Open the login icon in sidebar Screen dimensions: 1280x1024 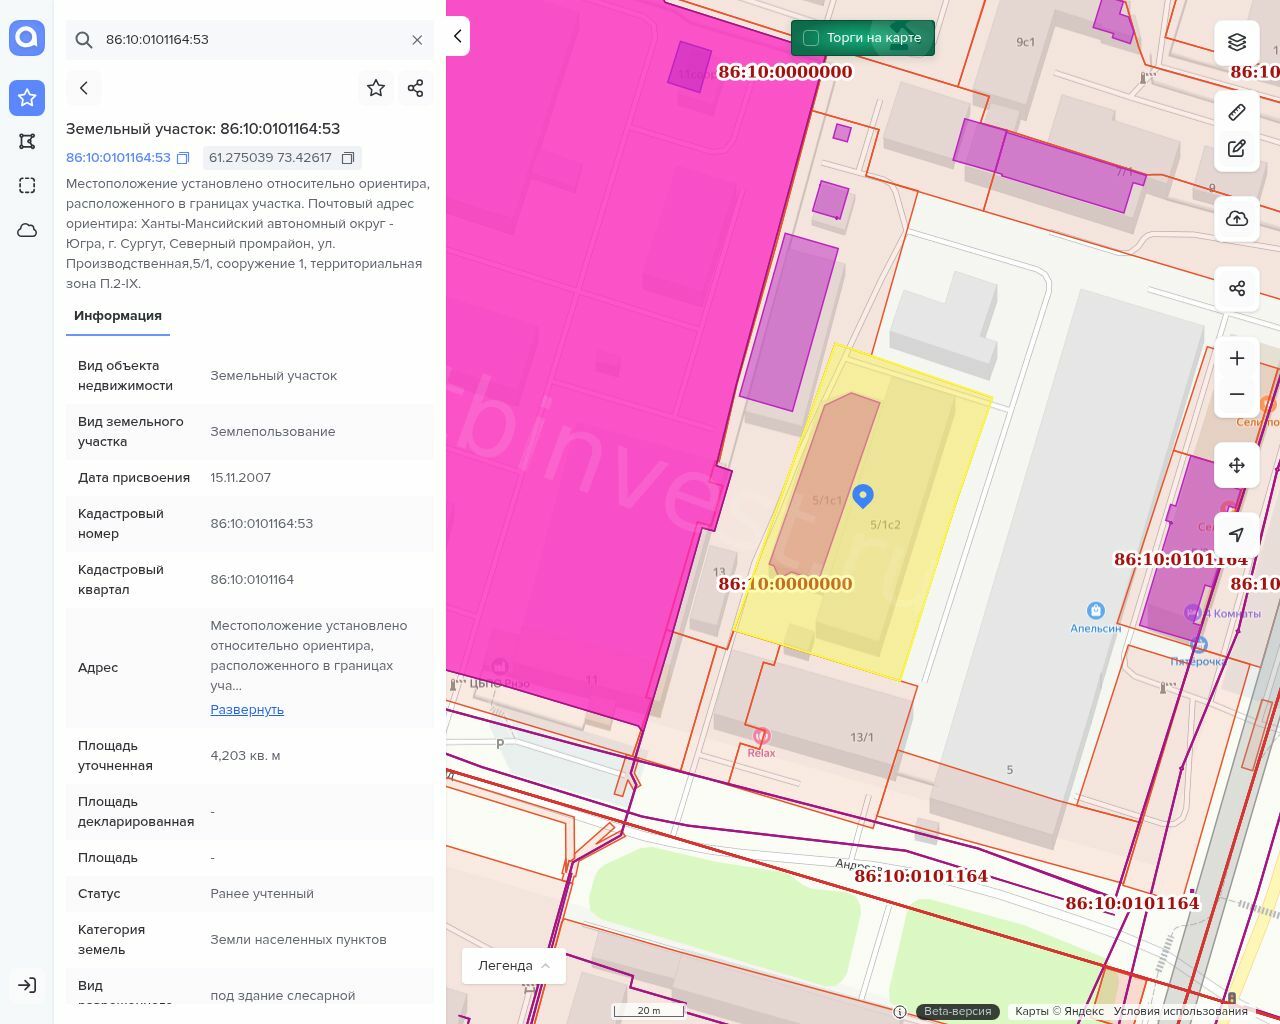[27, 985]
